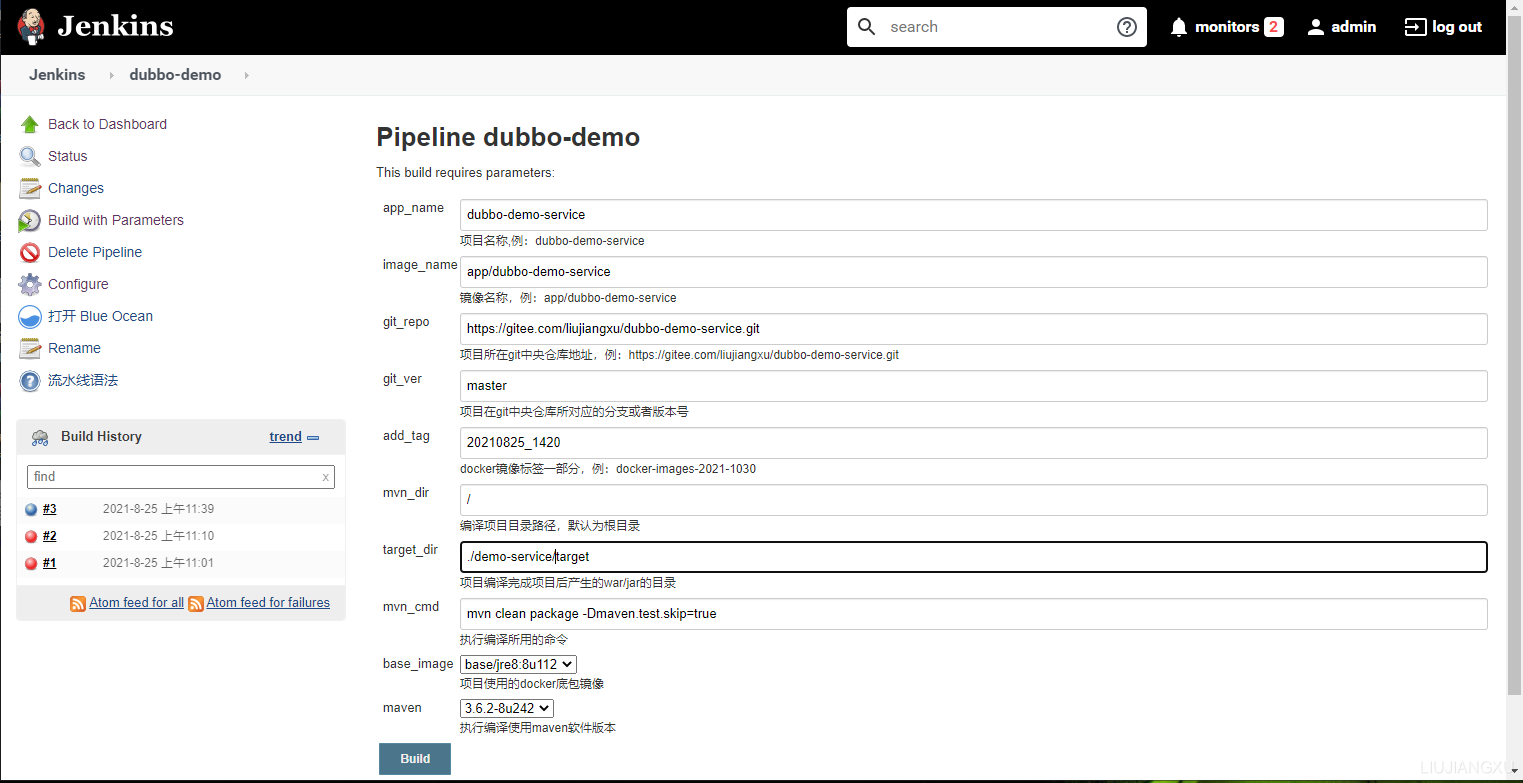Viewport: 1523px width, 783px height.
Task: Open 打开 Blue Ocean sidebar item
Action: [x=100, y=316]
